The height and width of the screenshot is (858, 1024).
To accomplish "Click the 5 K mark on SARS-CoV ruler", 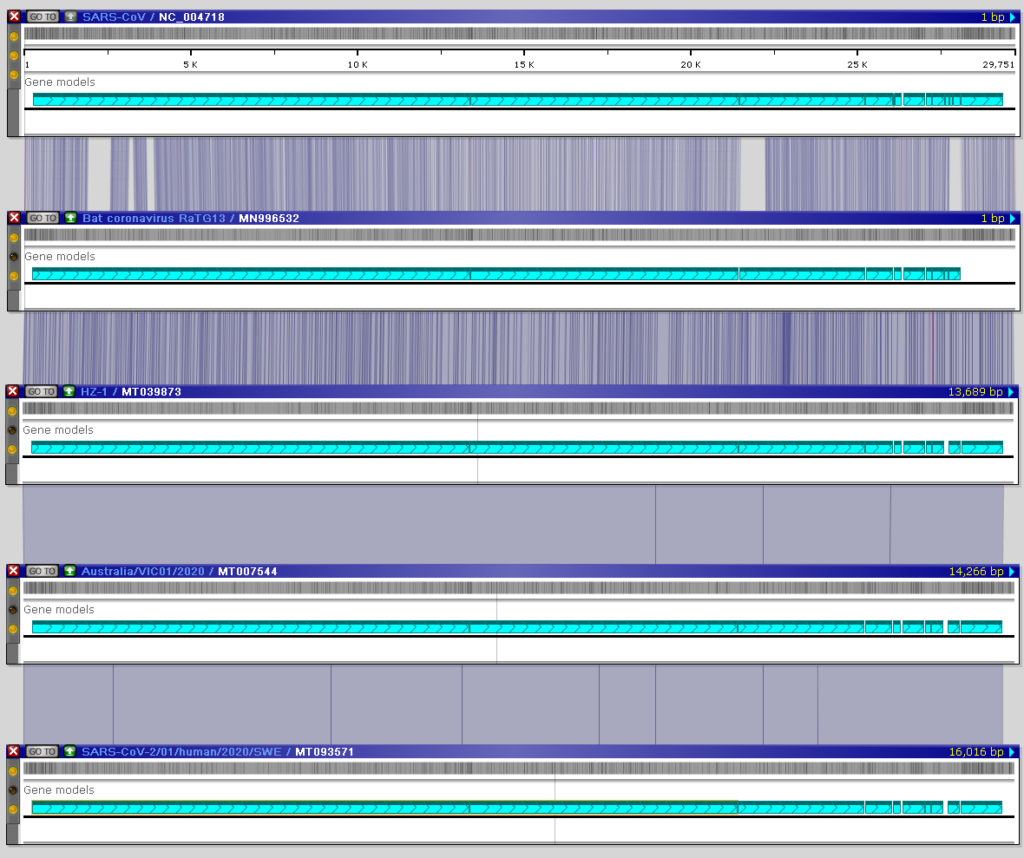I will [191, 65].
